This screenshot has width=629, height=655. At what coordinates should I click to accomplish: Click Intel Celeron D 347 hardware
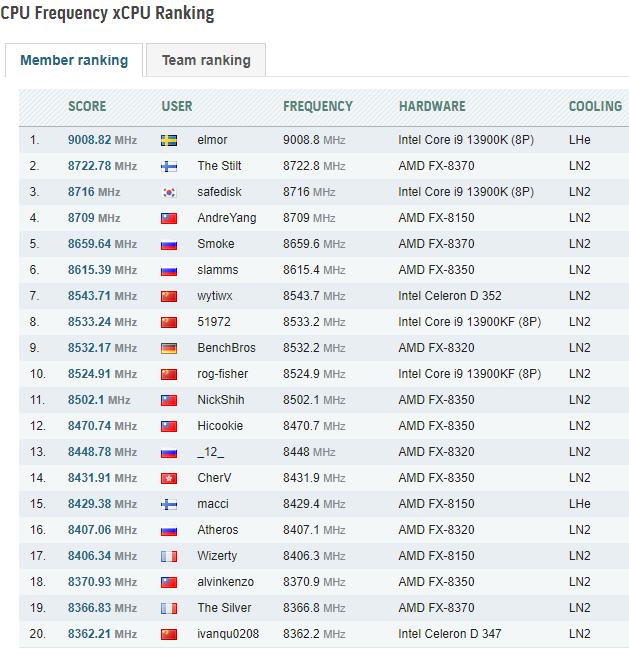pos(450,634)
